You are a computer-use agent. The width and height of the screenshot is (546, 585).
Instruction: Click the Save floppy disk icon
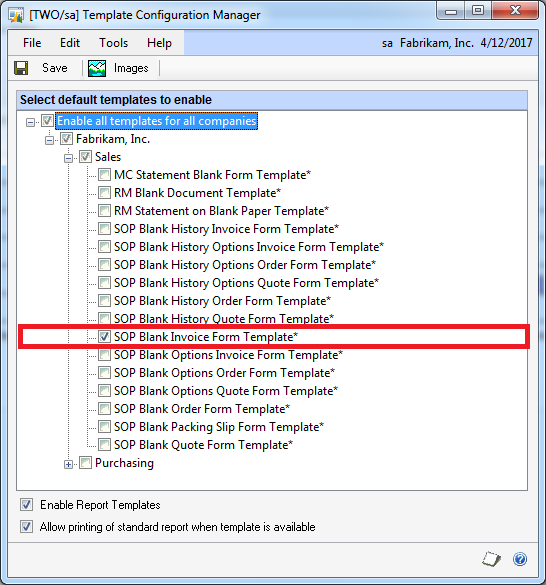pos(21,68)
